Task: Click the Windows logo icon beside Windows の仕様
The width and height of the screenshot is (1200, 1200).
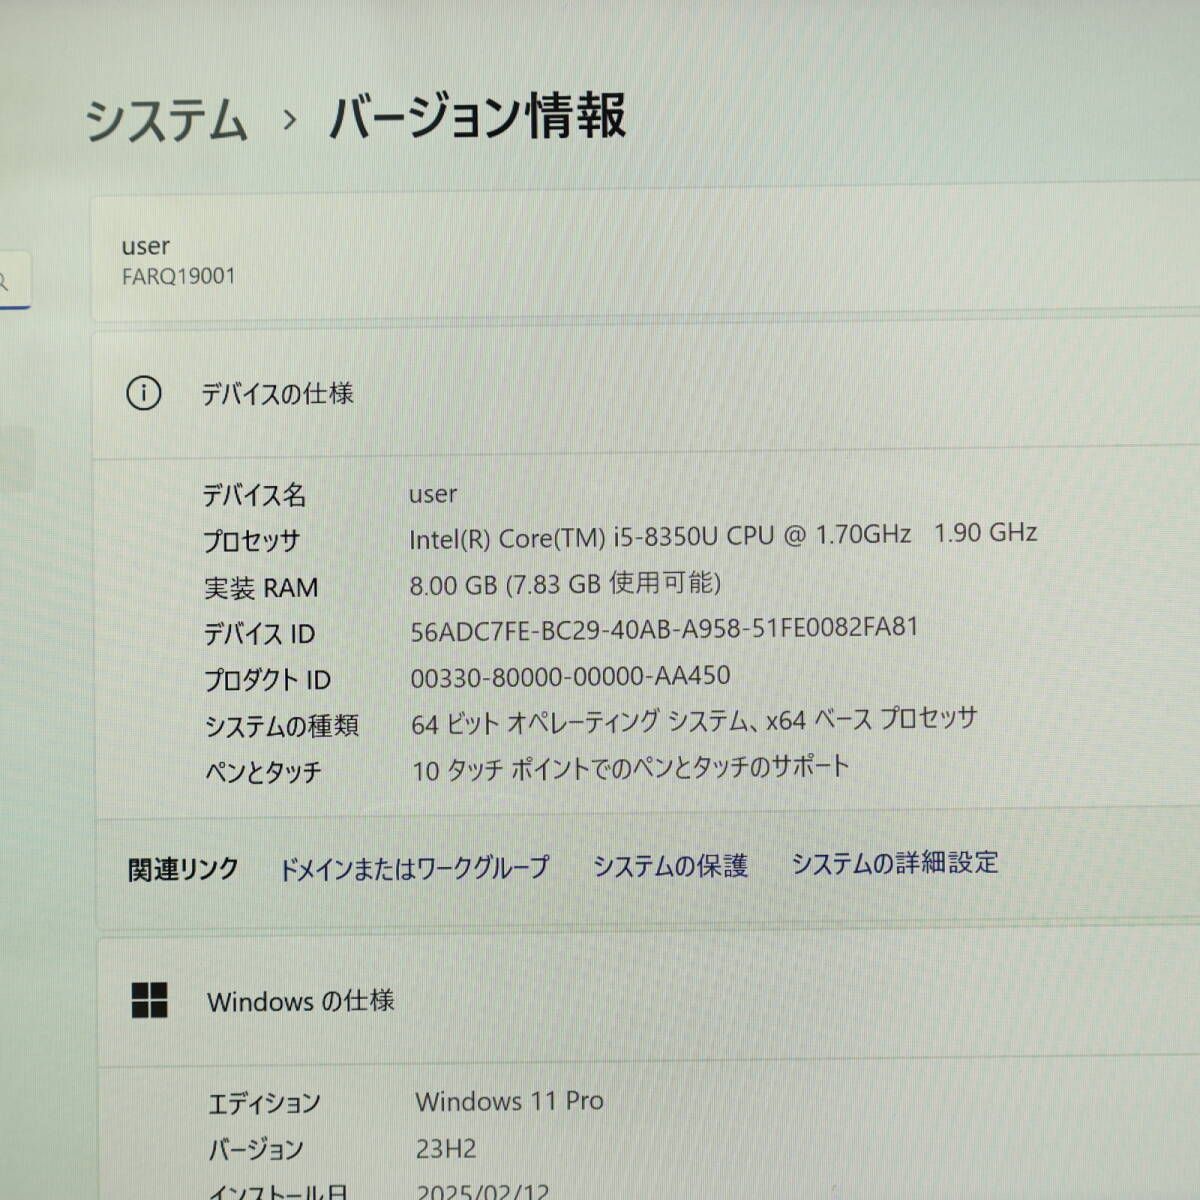Action: [x=150, y=1000]
